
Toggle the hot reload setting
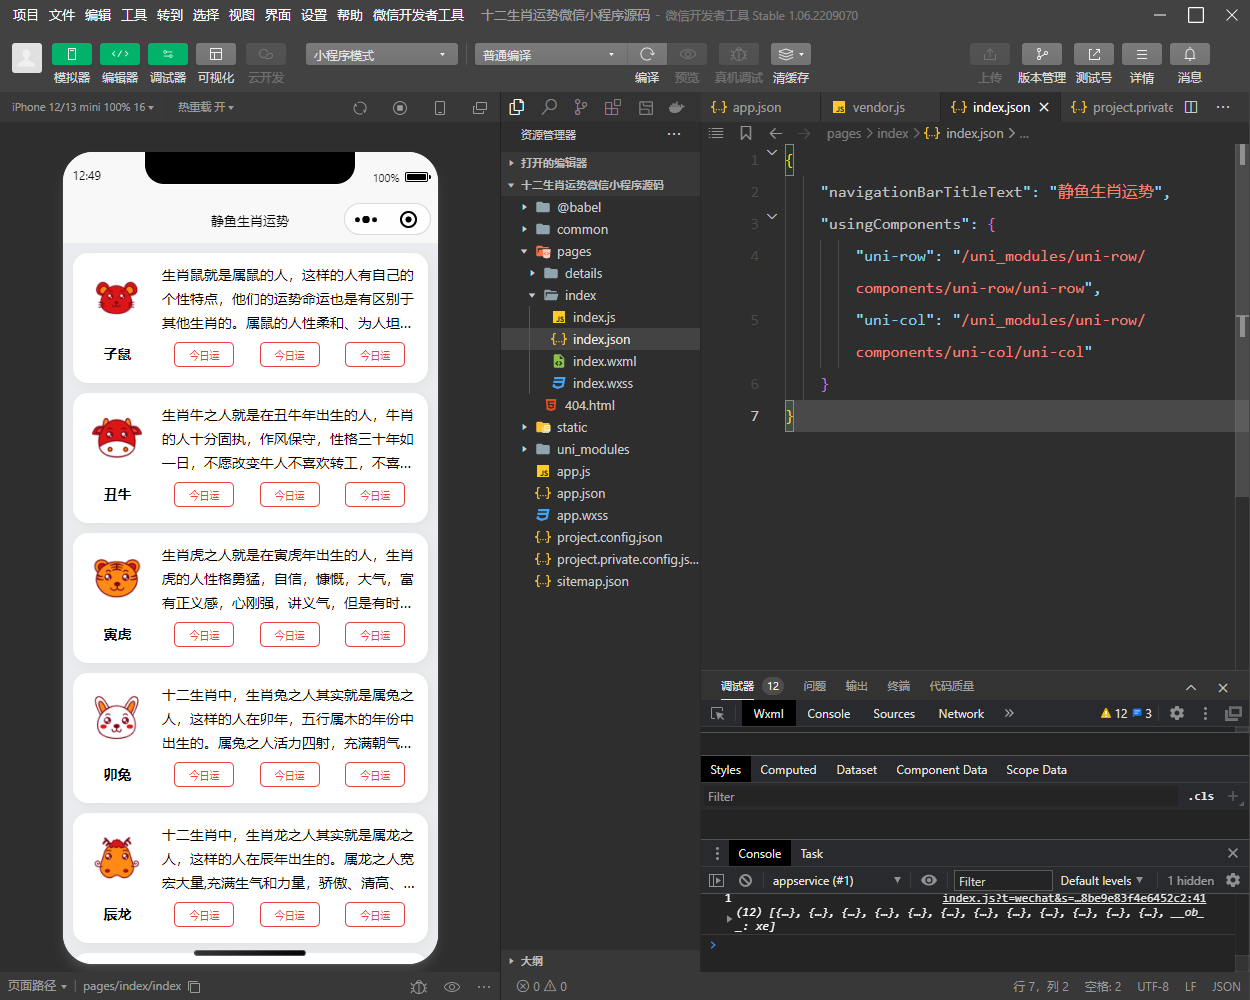click(205, 107)
